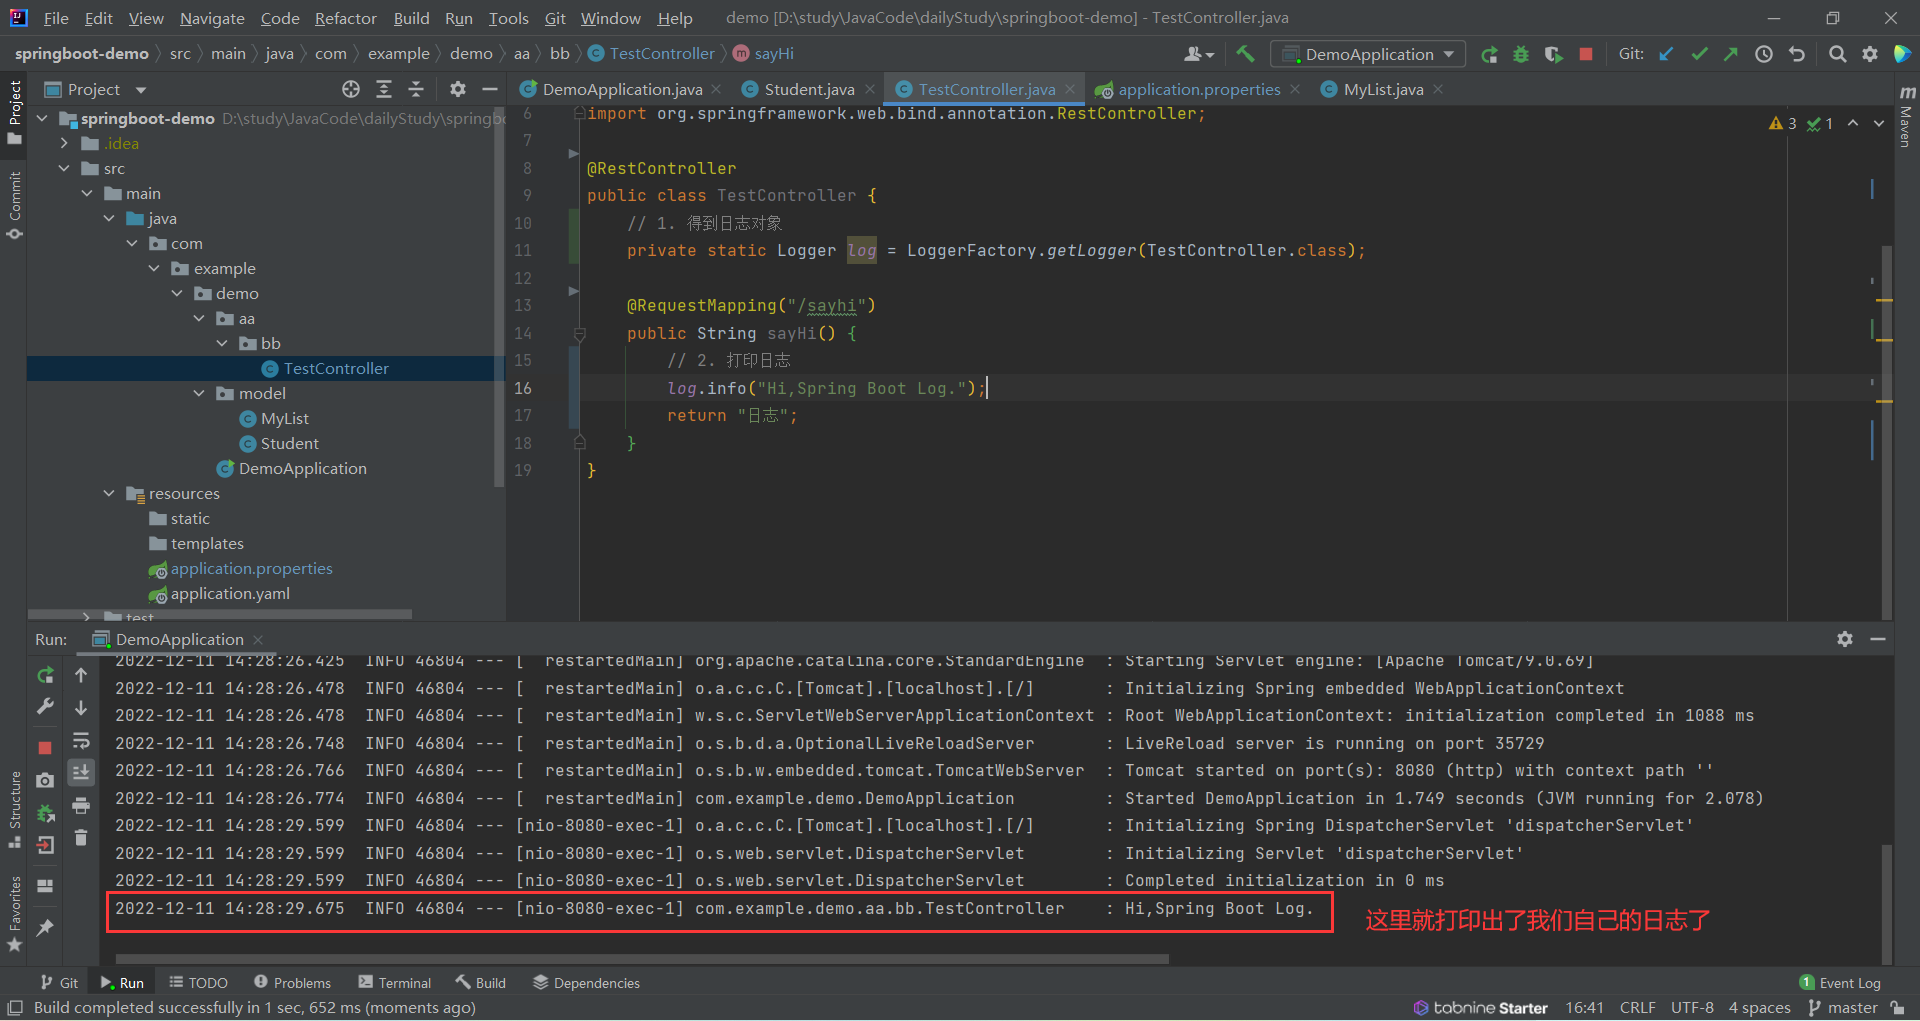Image resolution: width=1920 pixels, height=1021 pixels.
Task: Close the MyList.java tab
Action: pos(1438,89)
